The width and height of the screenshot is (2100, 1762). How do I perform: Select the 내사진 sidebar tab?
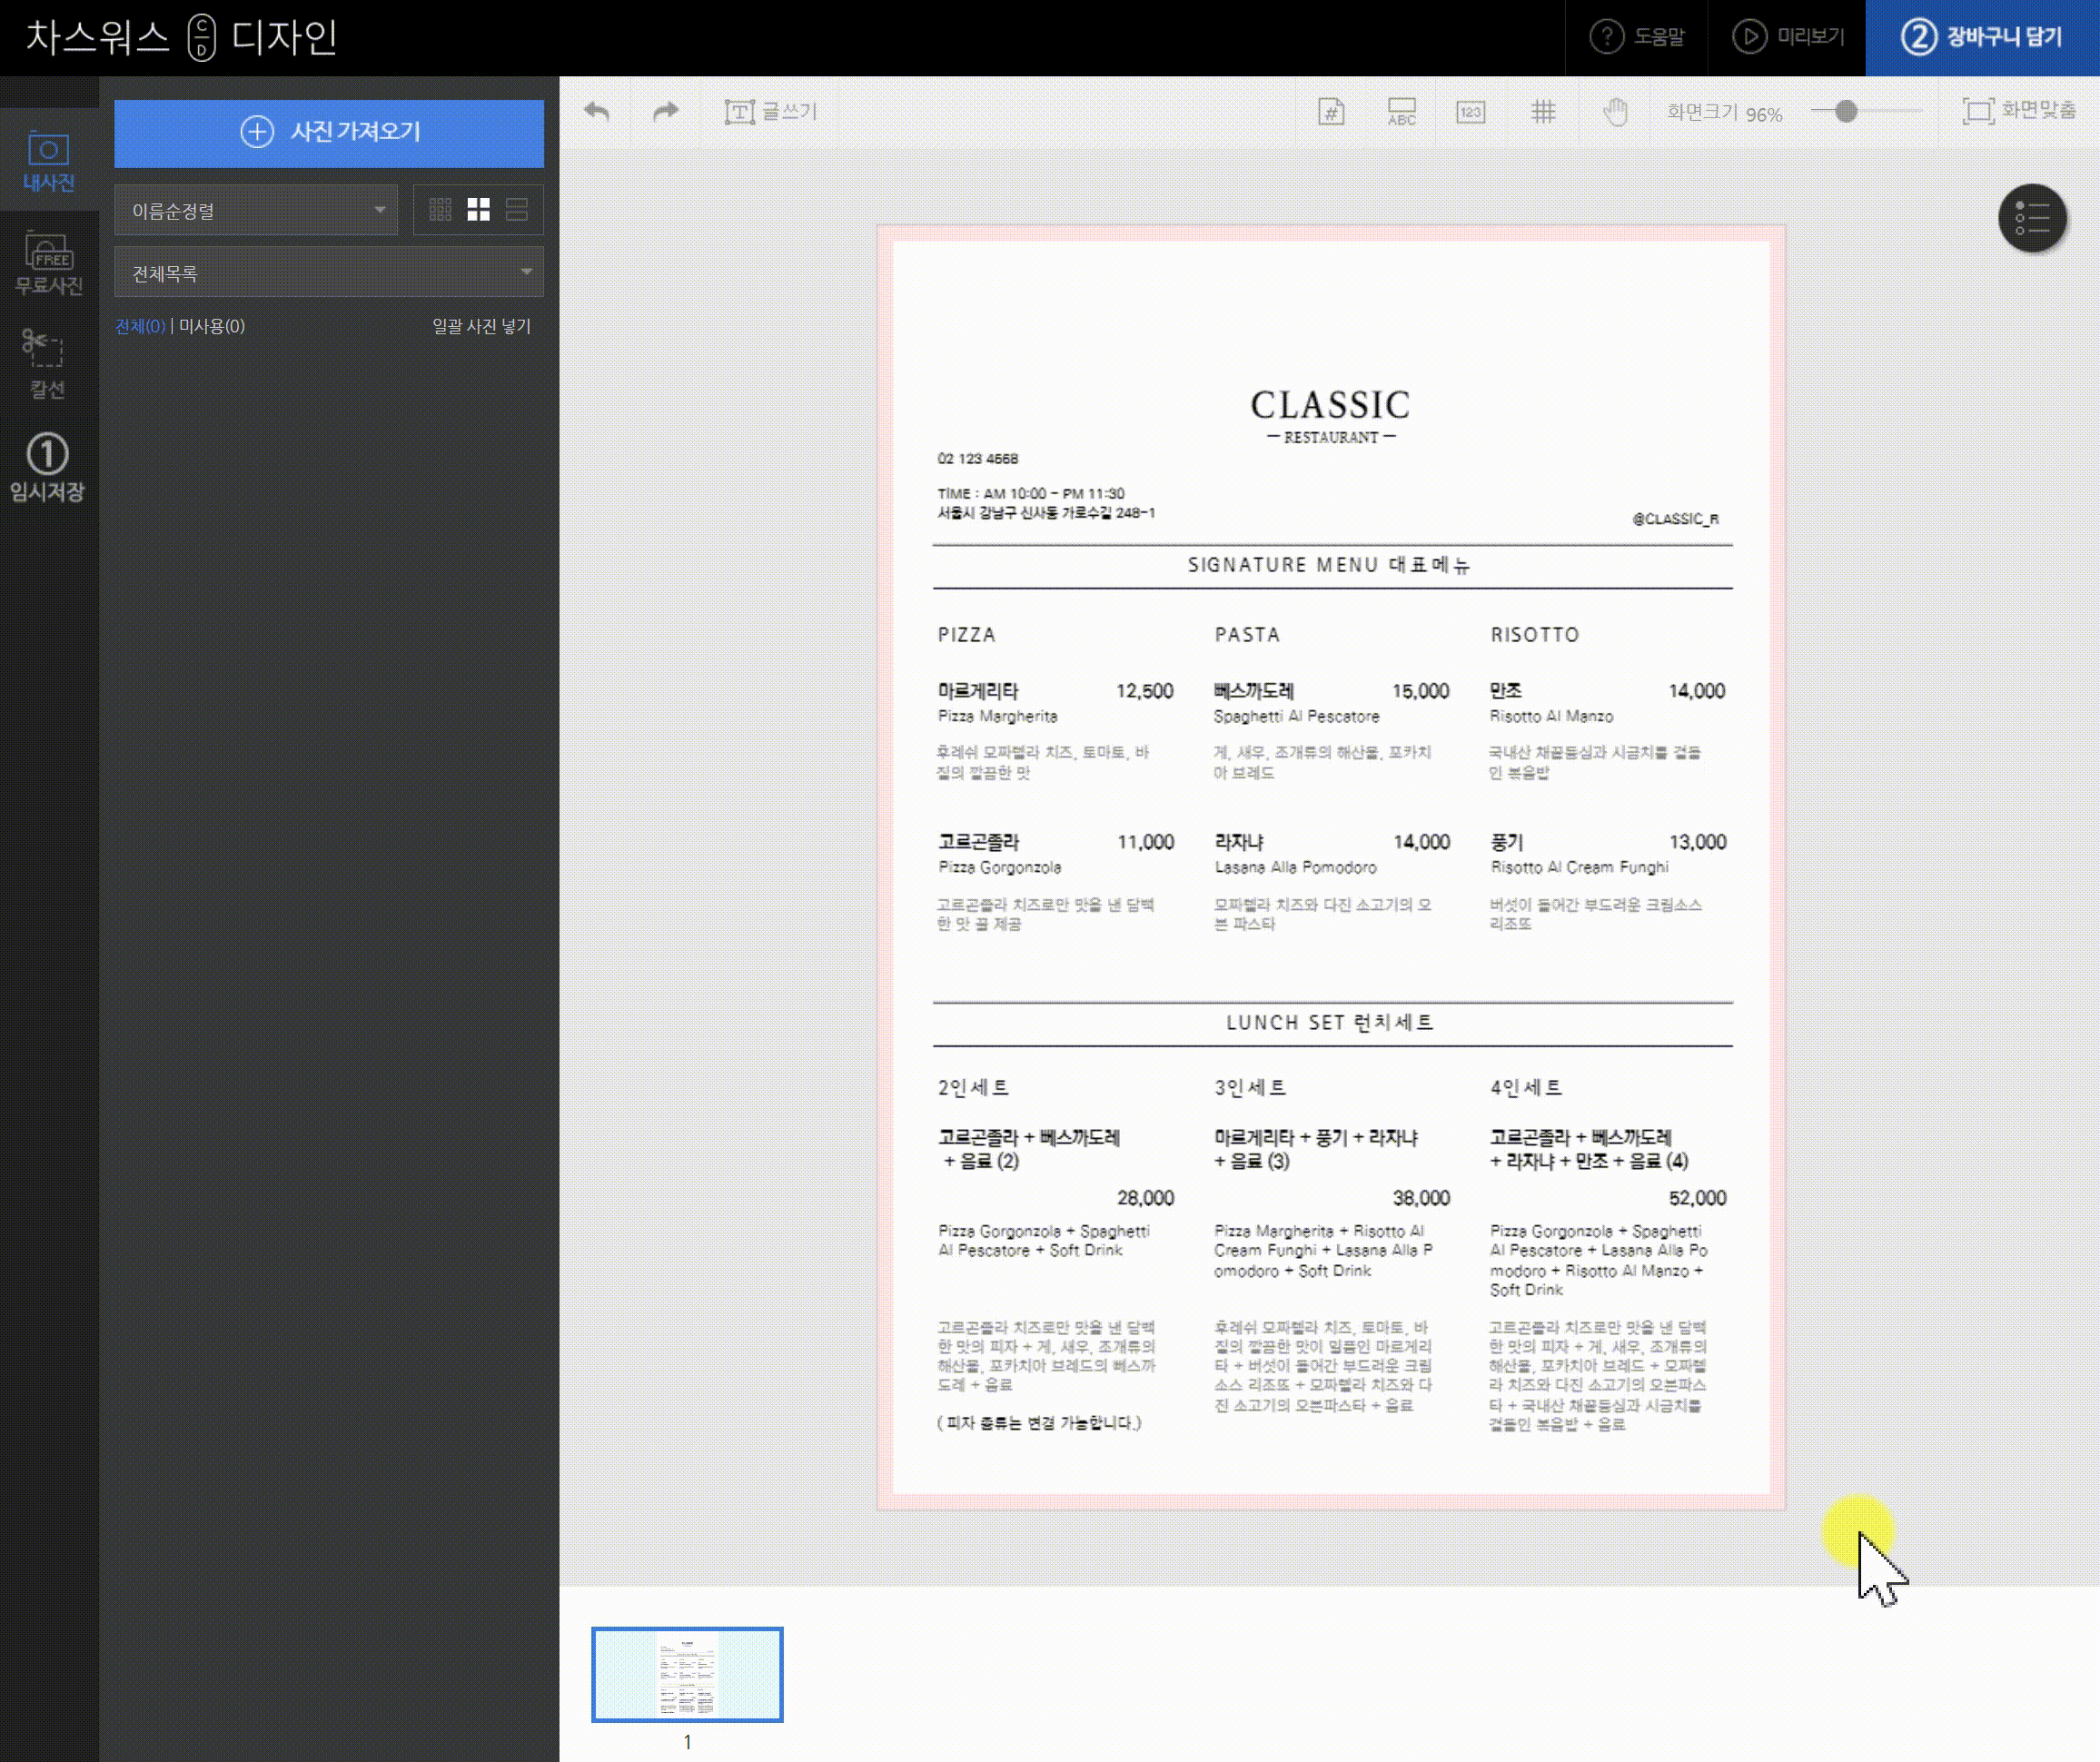click(x=49, y=160)
